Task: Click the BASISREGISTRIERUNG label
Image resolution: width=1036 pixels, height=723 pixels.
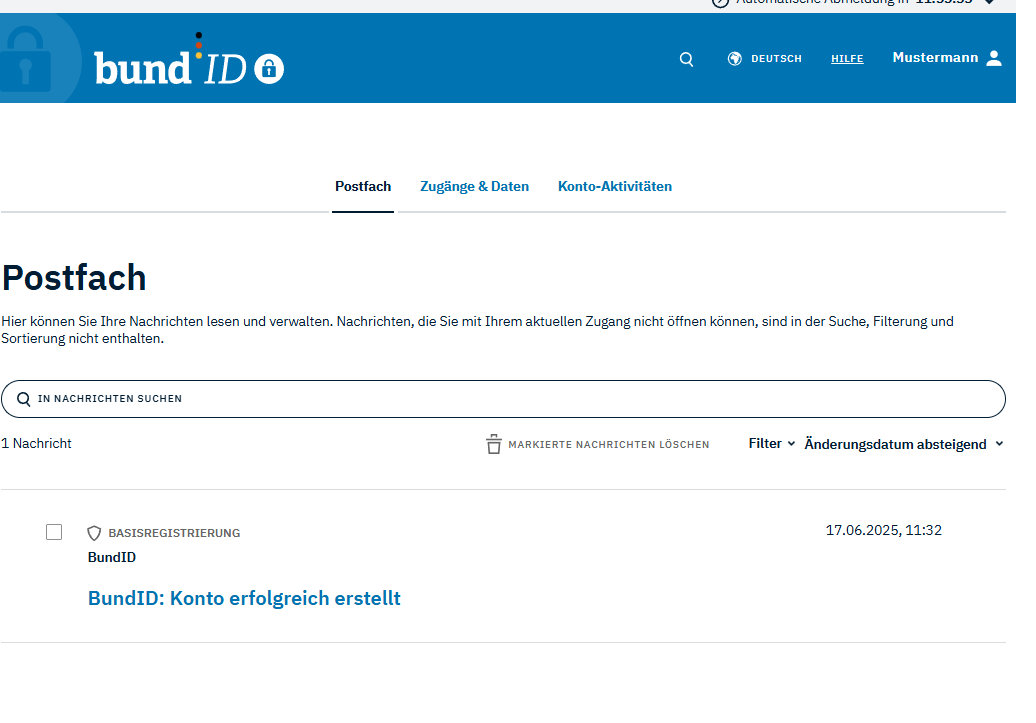Action: click(174, 533)
